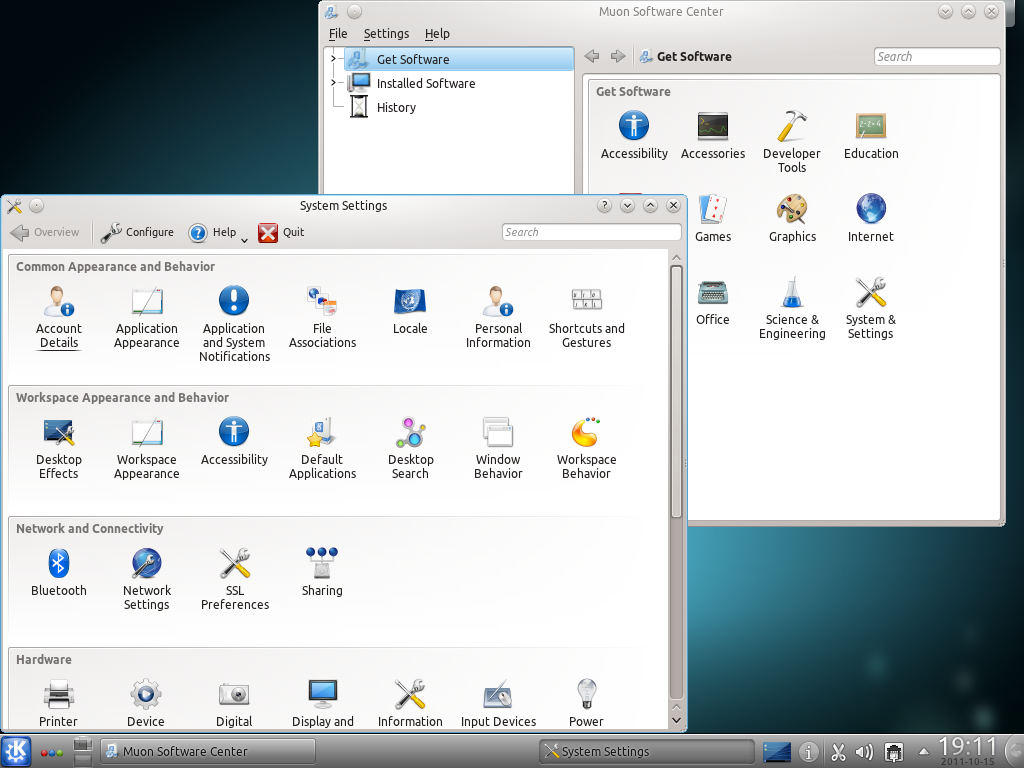The image size is (1024, 768).
Task: Click the clock in the panel
Action: (968, 750)
